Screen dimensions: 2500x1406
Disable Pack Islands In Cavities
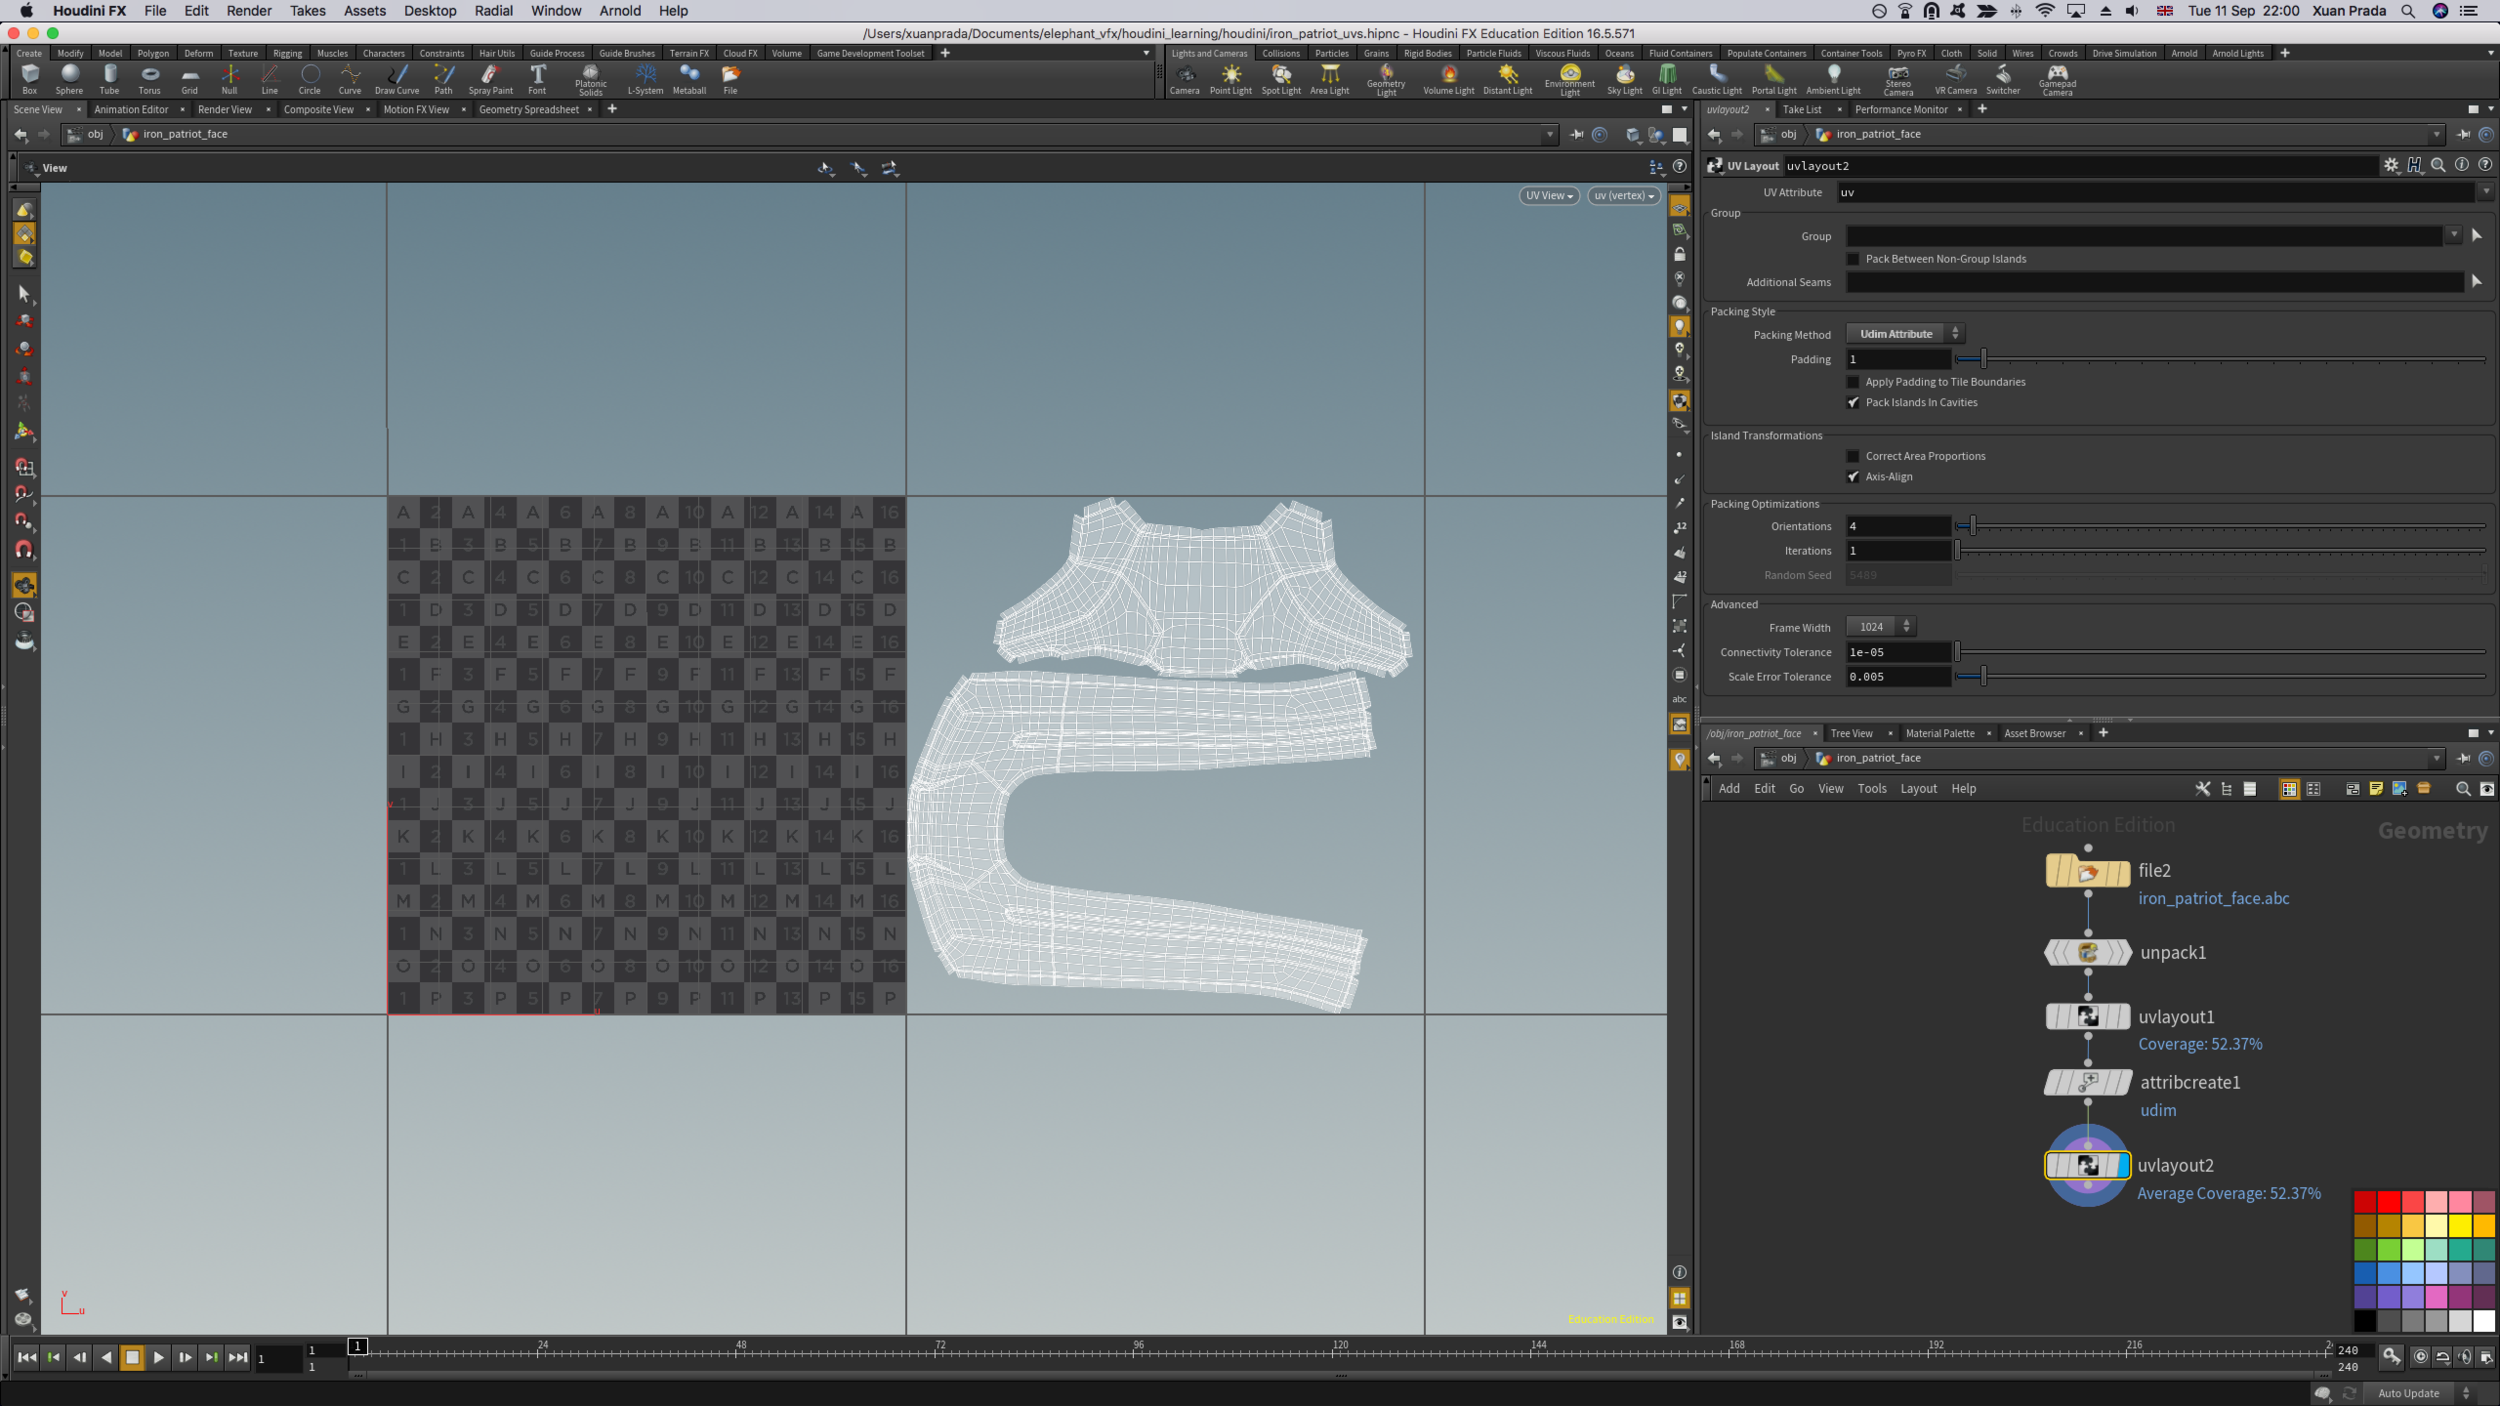[1853, 403]
